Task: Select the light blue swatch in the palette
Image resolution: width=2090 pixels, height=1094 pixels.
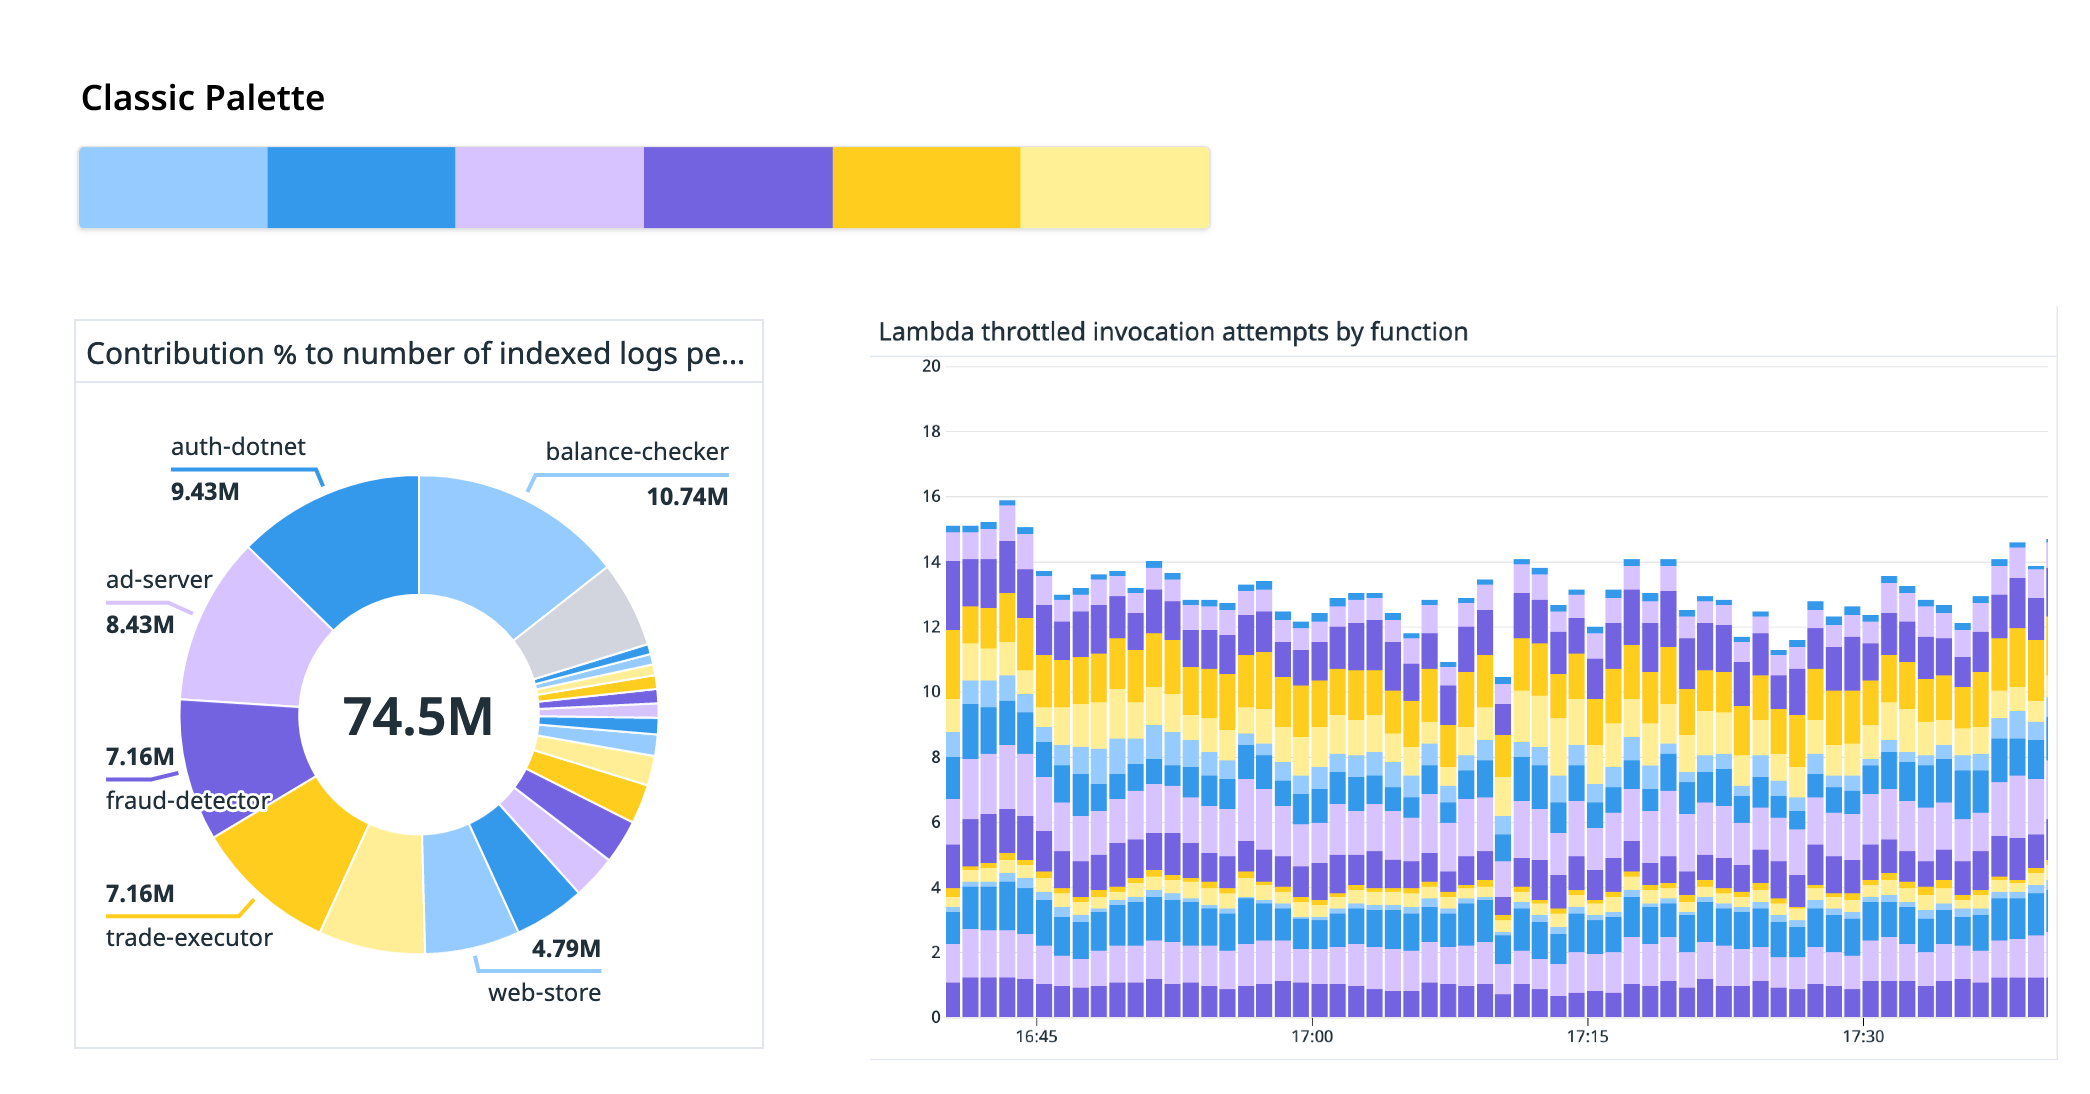Action: coord(172,187)
